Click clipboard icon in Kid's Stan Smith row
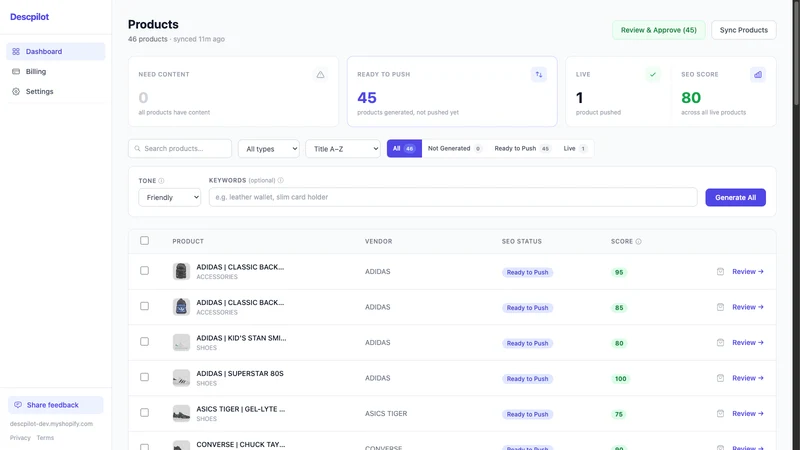 pyautogui.click(x=720, y=342)
